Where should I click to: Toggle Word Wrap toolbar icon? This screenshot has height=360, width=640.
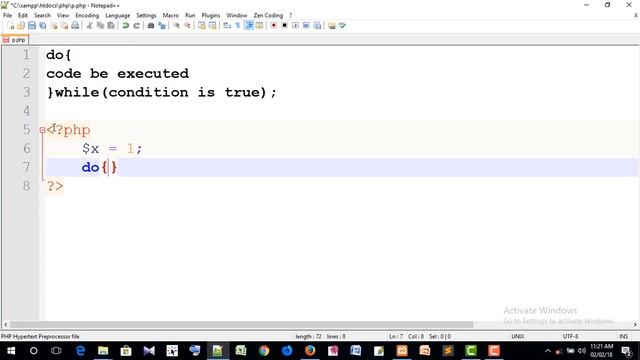227,26
